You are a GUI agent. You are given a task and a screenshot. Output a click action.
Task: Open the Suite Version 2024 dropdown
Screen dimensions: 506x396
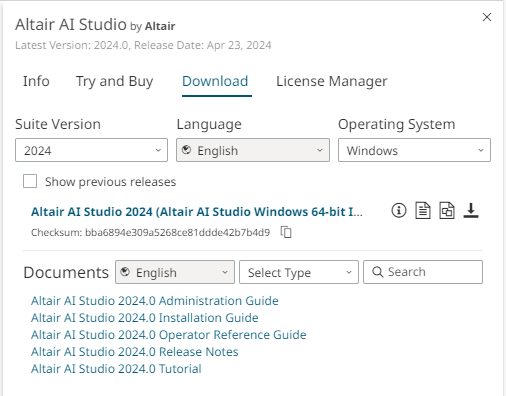[91, 150]
